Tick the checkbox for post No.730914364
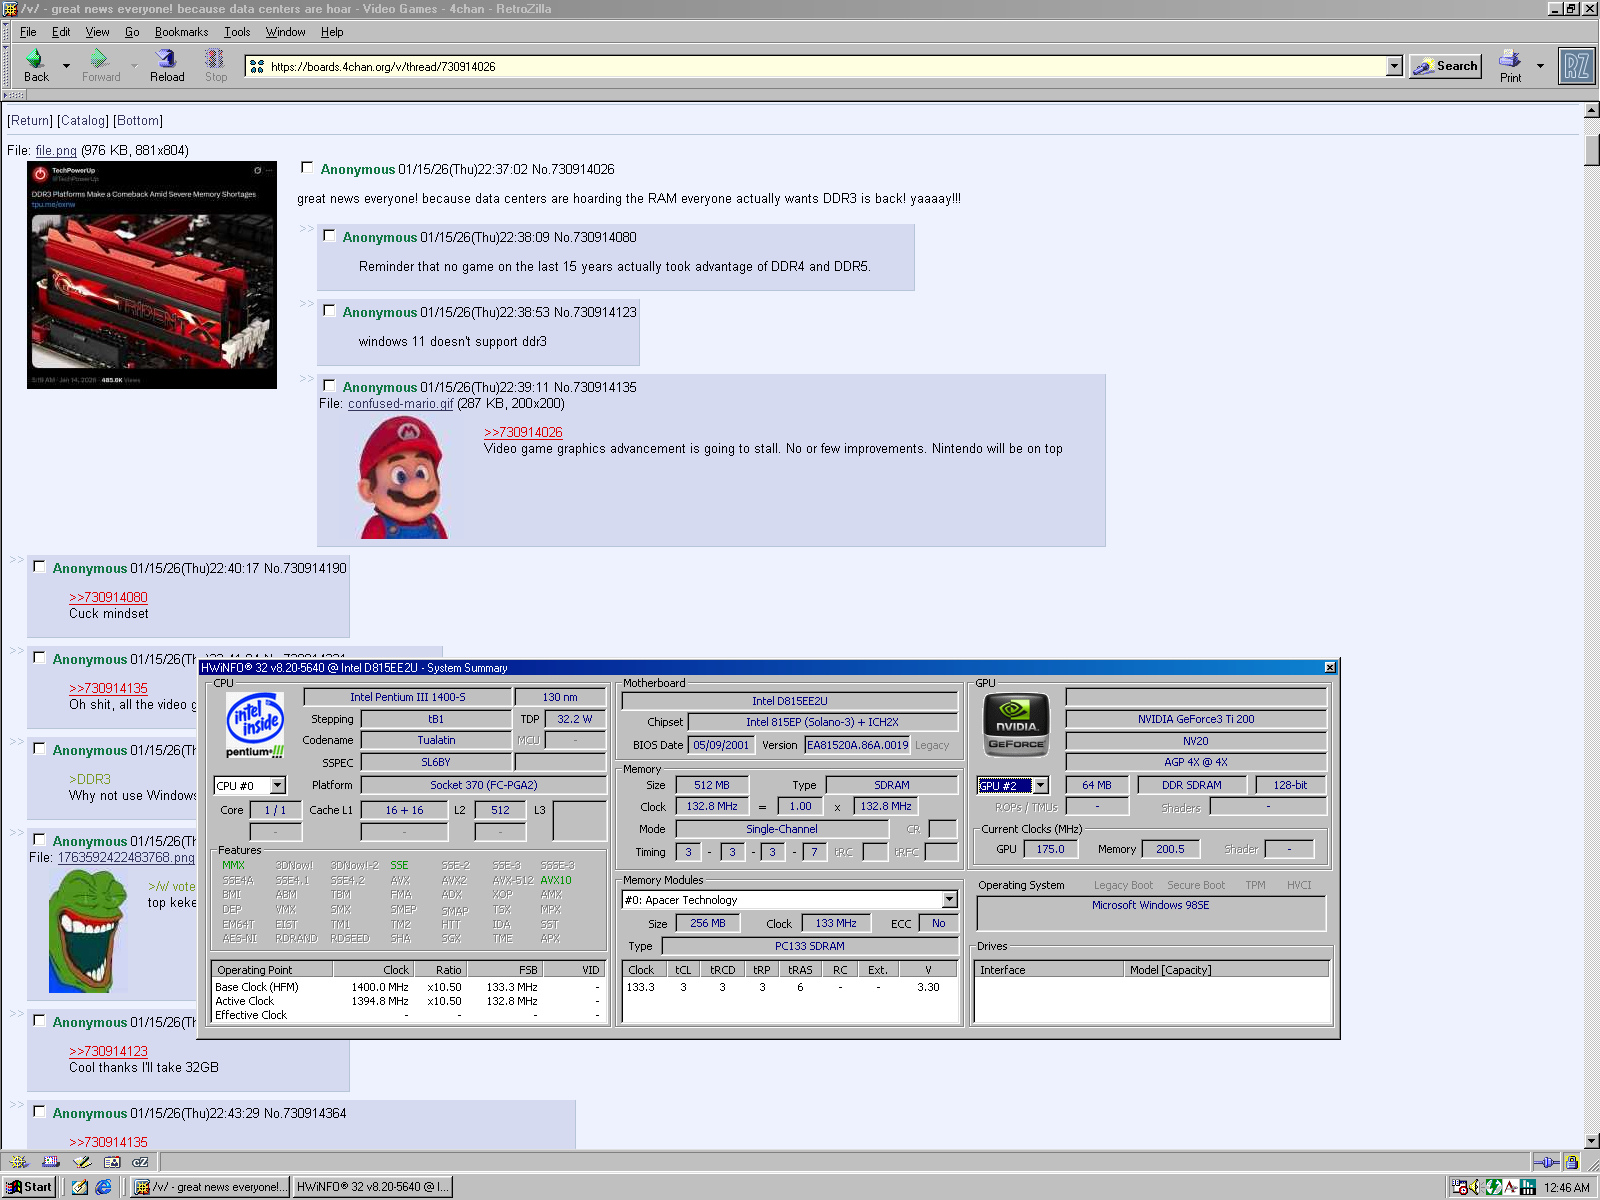The image size is (1600, 1200). 39,1112
